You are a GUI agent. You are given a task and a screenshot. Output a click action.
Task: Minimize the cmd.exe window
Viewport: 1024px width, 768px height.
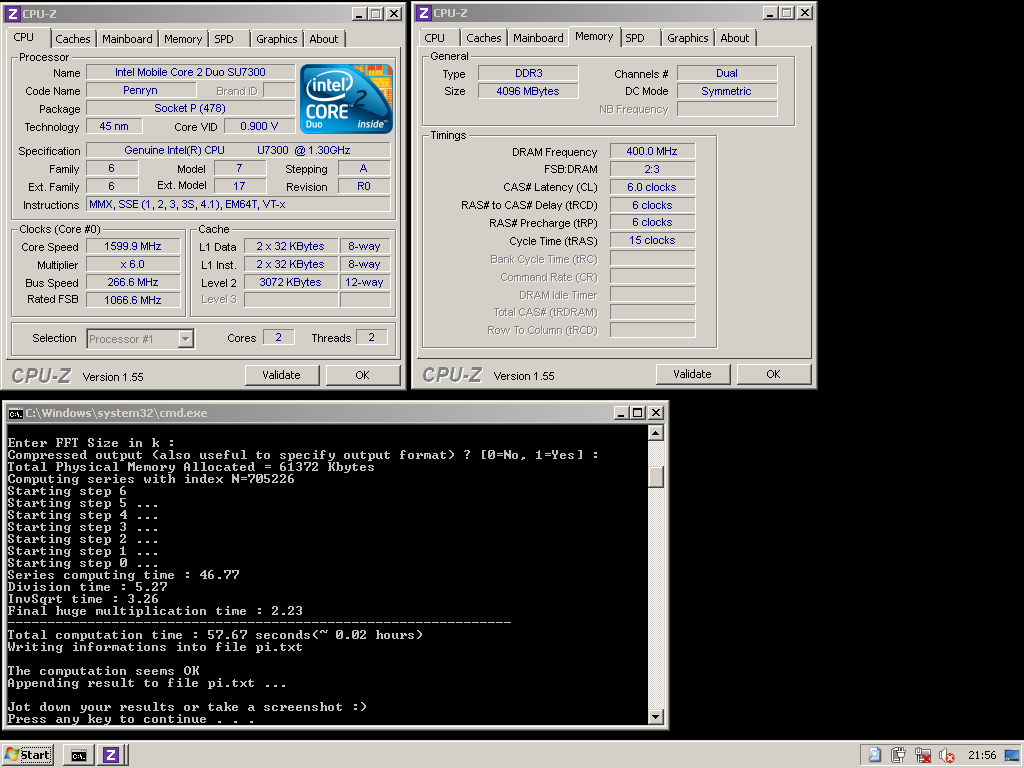coord(622,413)
